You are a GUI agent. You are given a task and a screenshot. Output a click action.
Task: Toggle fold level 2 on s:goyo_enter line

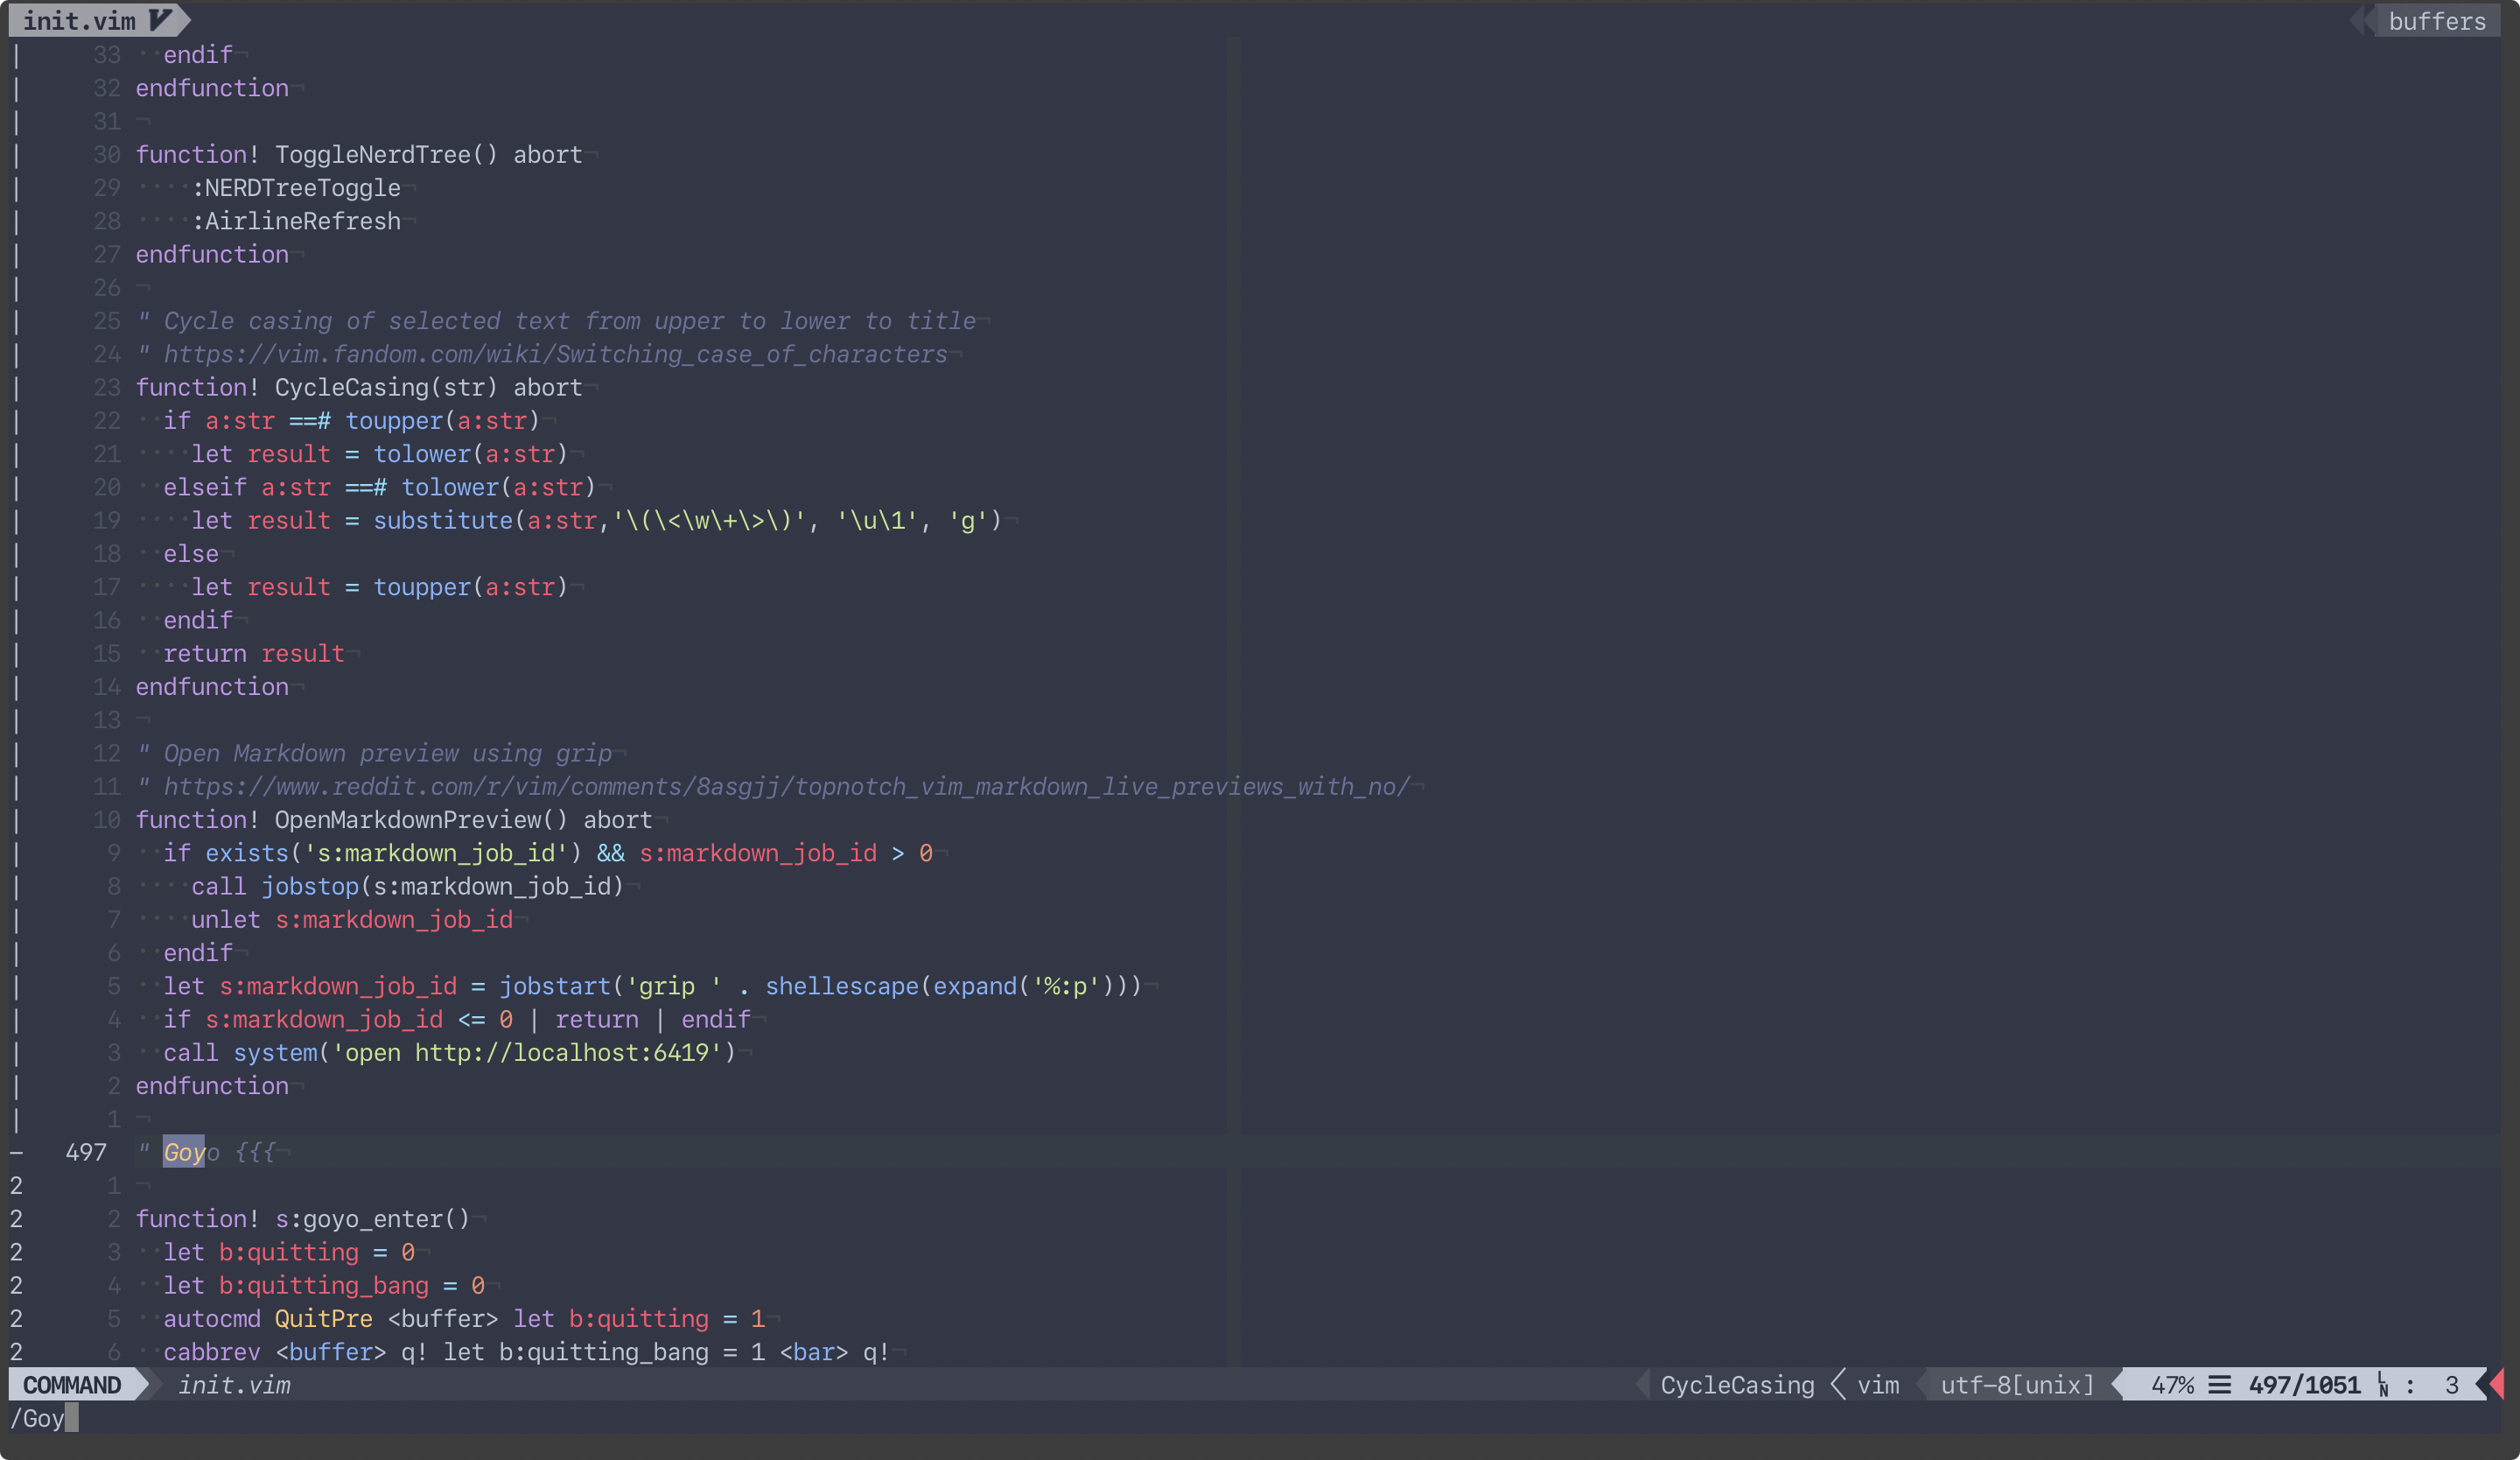(x=16, y=1219)
